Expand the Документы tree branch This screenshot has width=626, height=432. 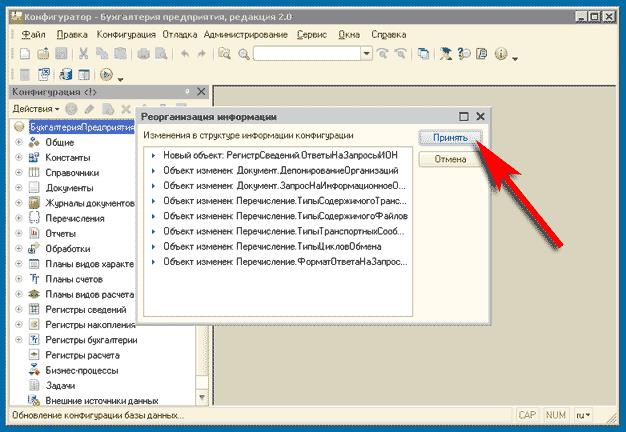point(18,188)
